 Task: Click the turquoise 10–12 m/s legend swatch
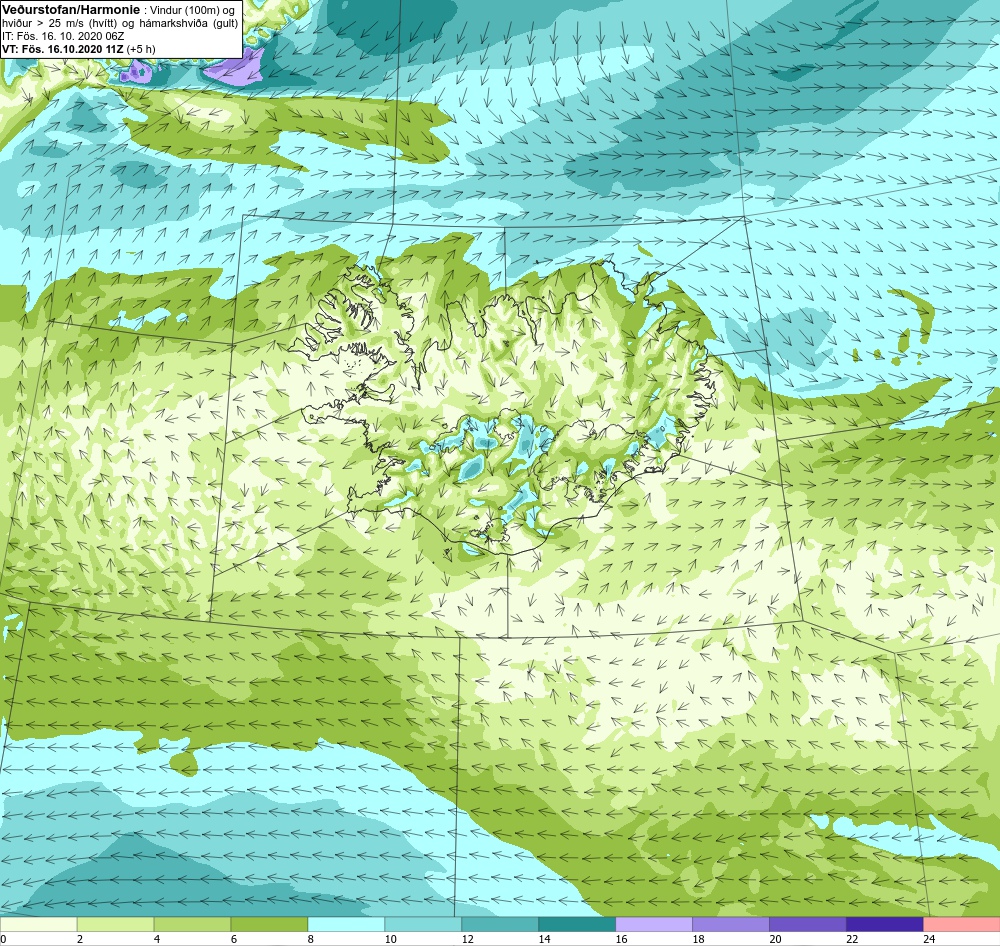tap(423, 924)
